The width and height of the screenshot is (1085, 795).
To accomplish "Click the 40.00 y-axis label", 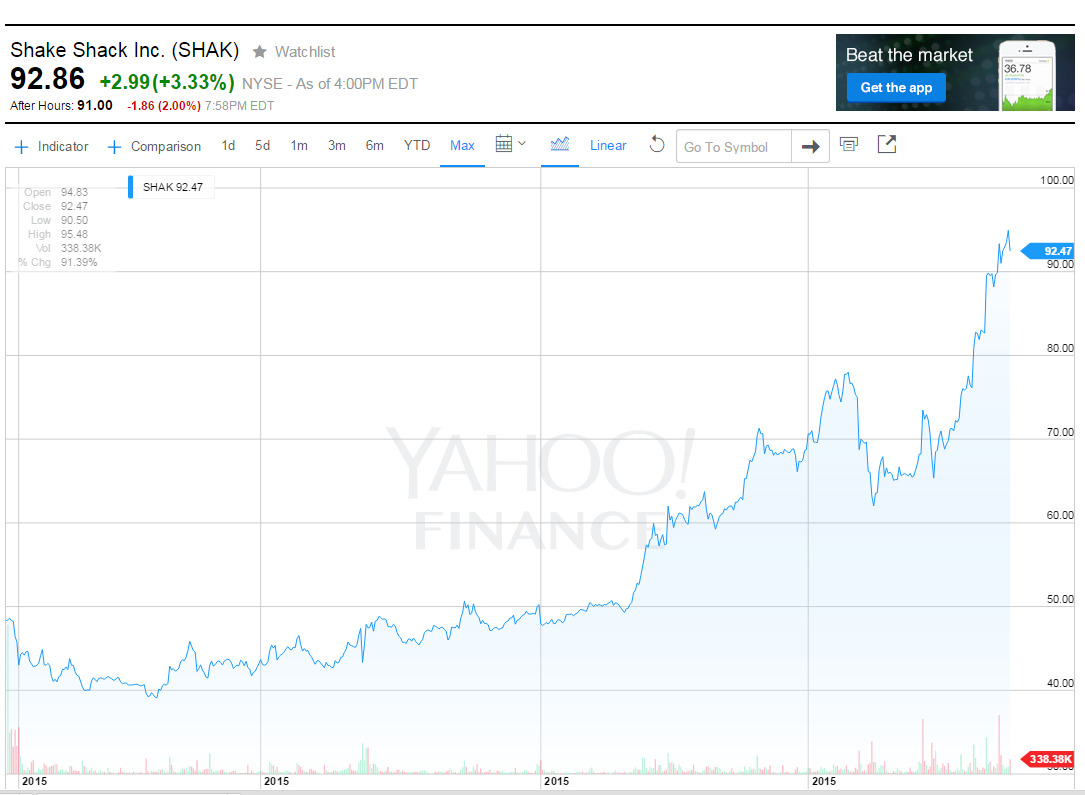I will 1059,683.
